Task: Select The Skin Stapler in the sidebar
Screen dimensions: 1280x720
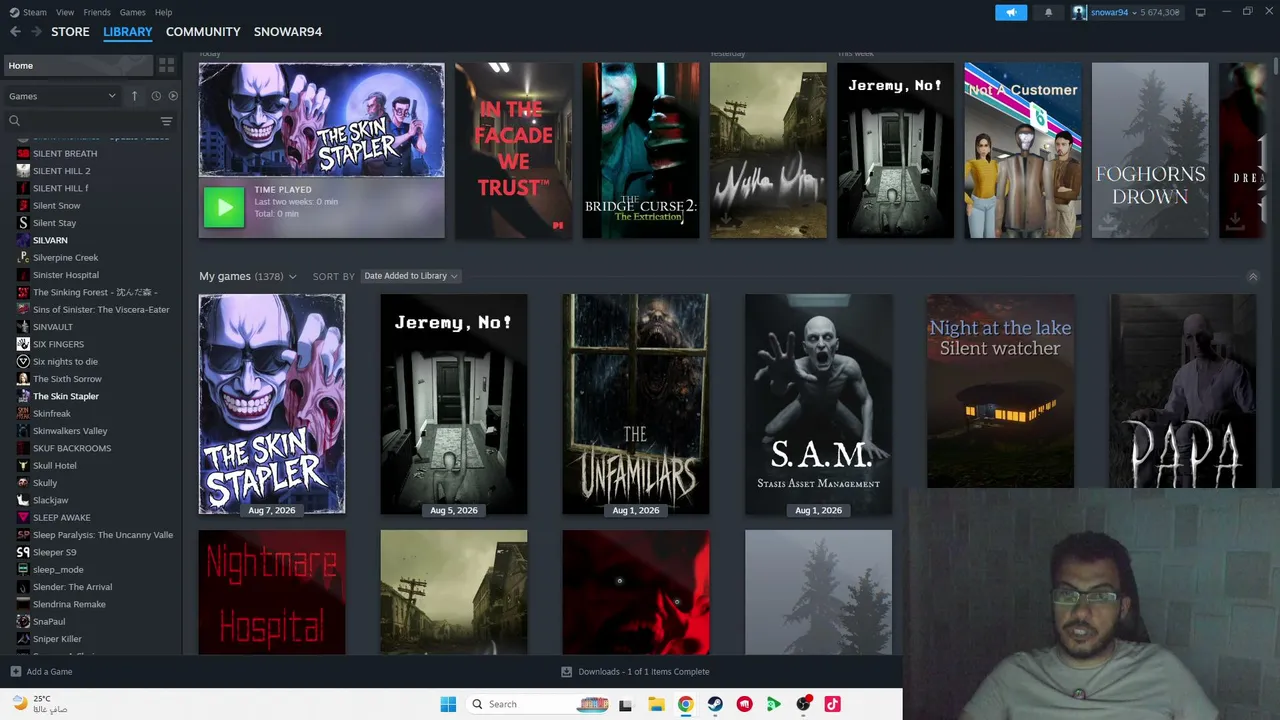Action: [x=65, y=396]
